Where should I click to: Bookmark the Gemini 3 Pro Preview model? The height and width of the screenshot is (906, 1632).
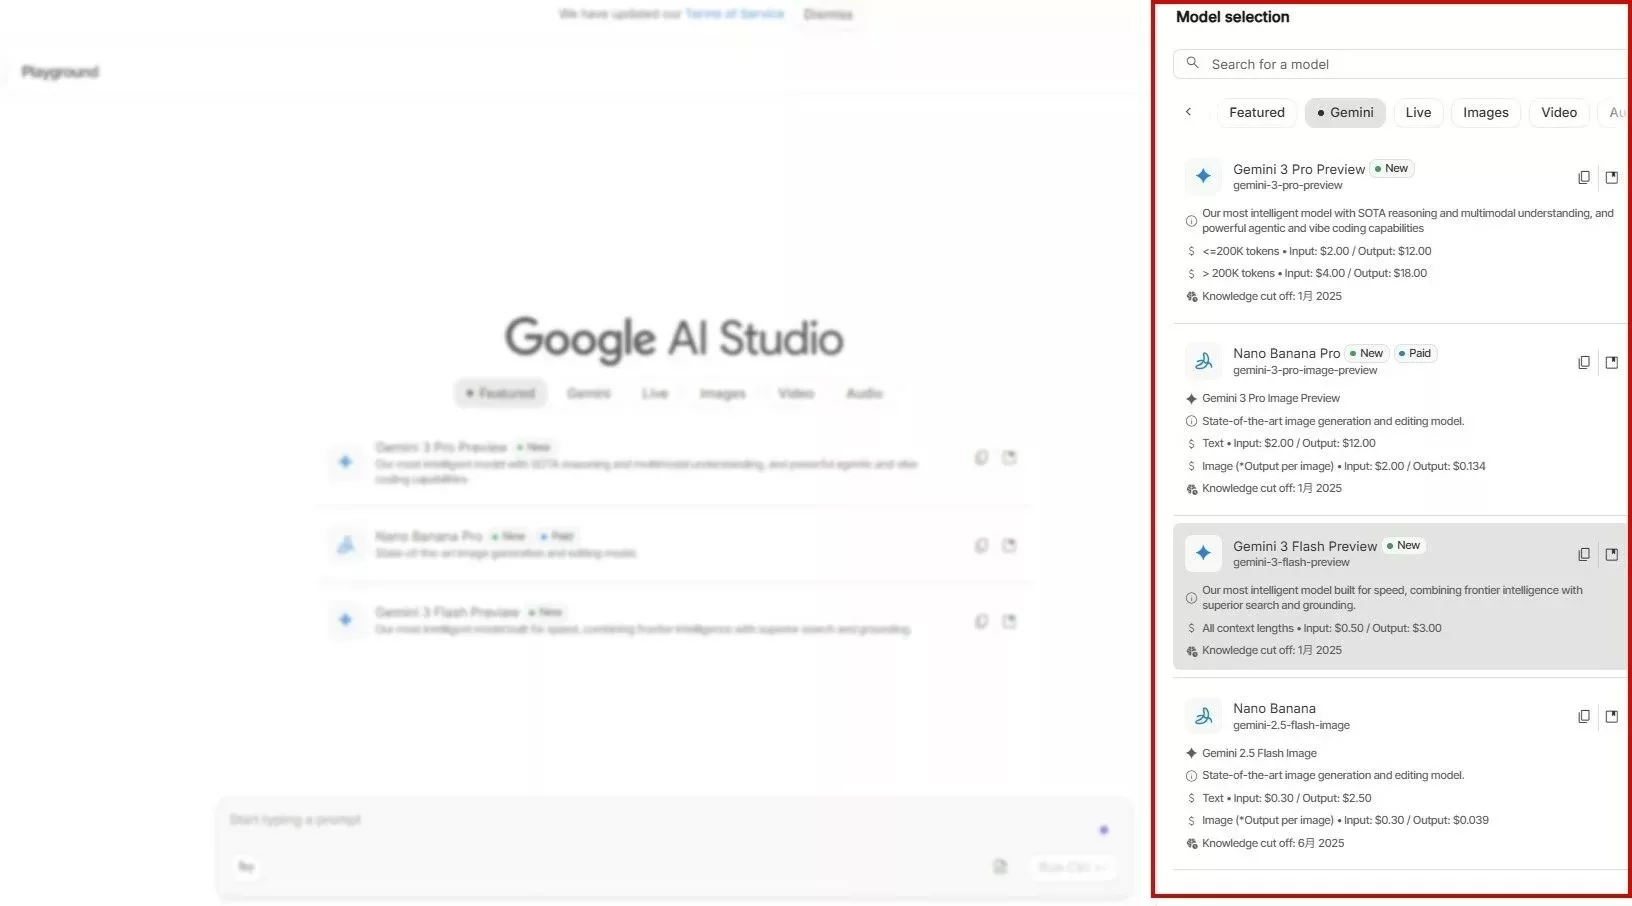(1612, 177)
